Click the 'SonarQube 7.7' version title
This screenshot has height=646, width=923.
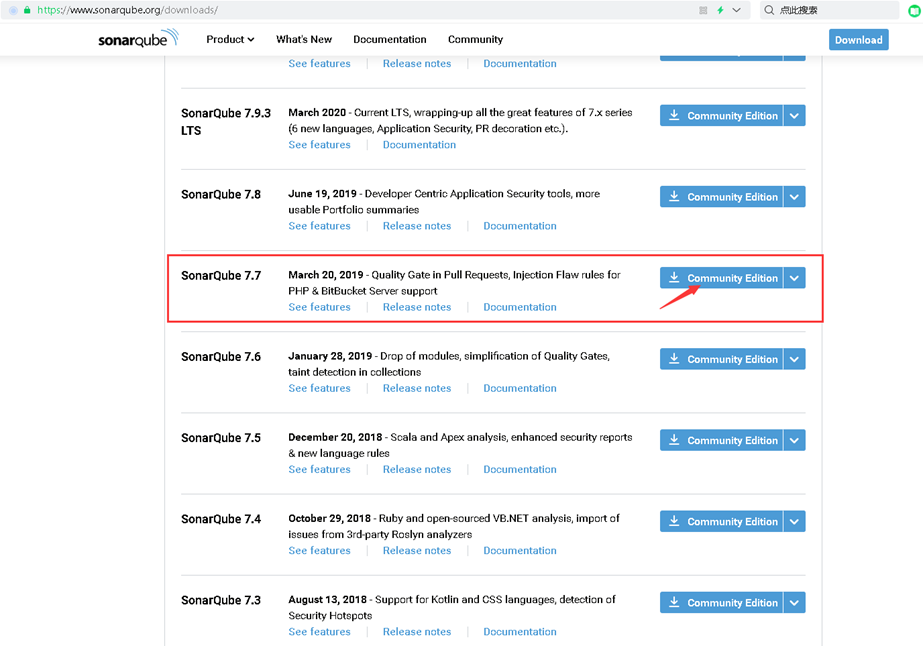[221, 276]
